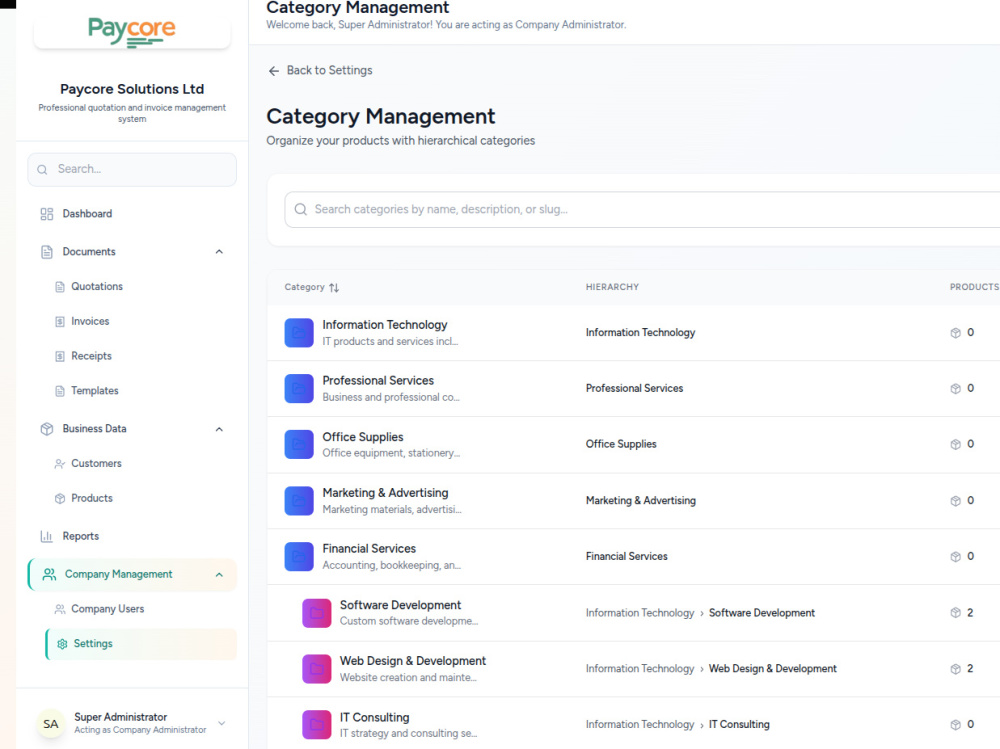Click the Marketing & Advertising hierarchy cell
The width and height of the screenshot is (1000, 749).
coord(640,500)
